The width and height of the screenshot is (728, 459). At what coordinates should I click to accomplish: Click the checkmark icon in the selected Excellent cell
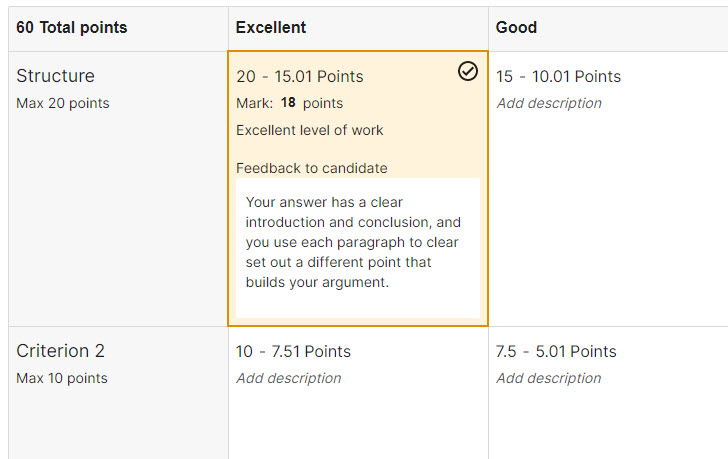468,71
